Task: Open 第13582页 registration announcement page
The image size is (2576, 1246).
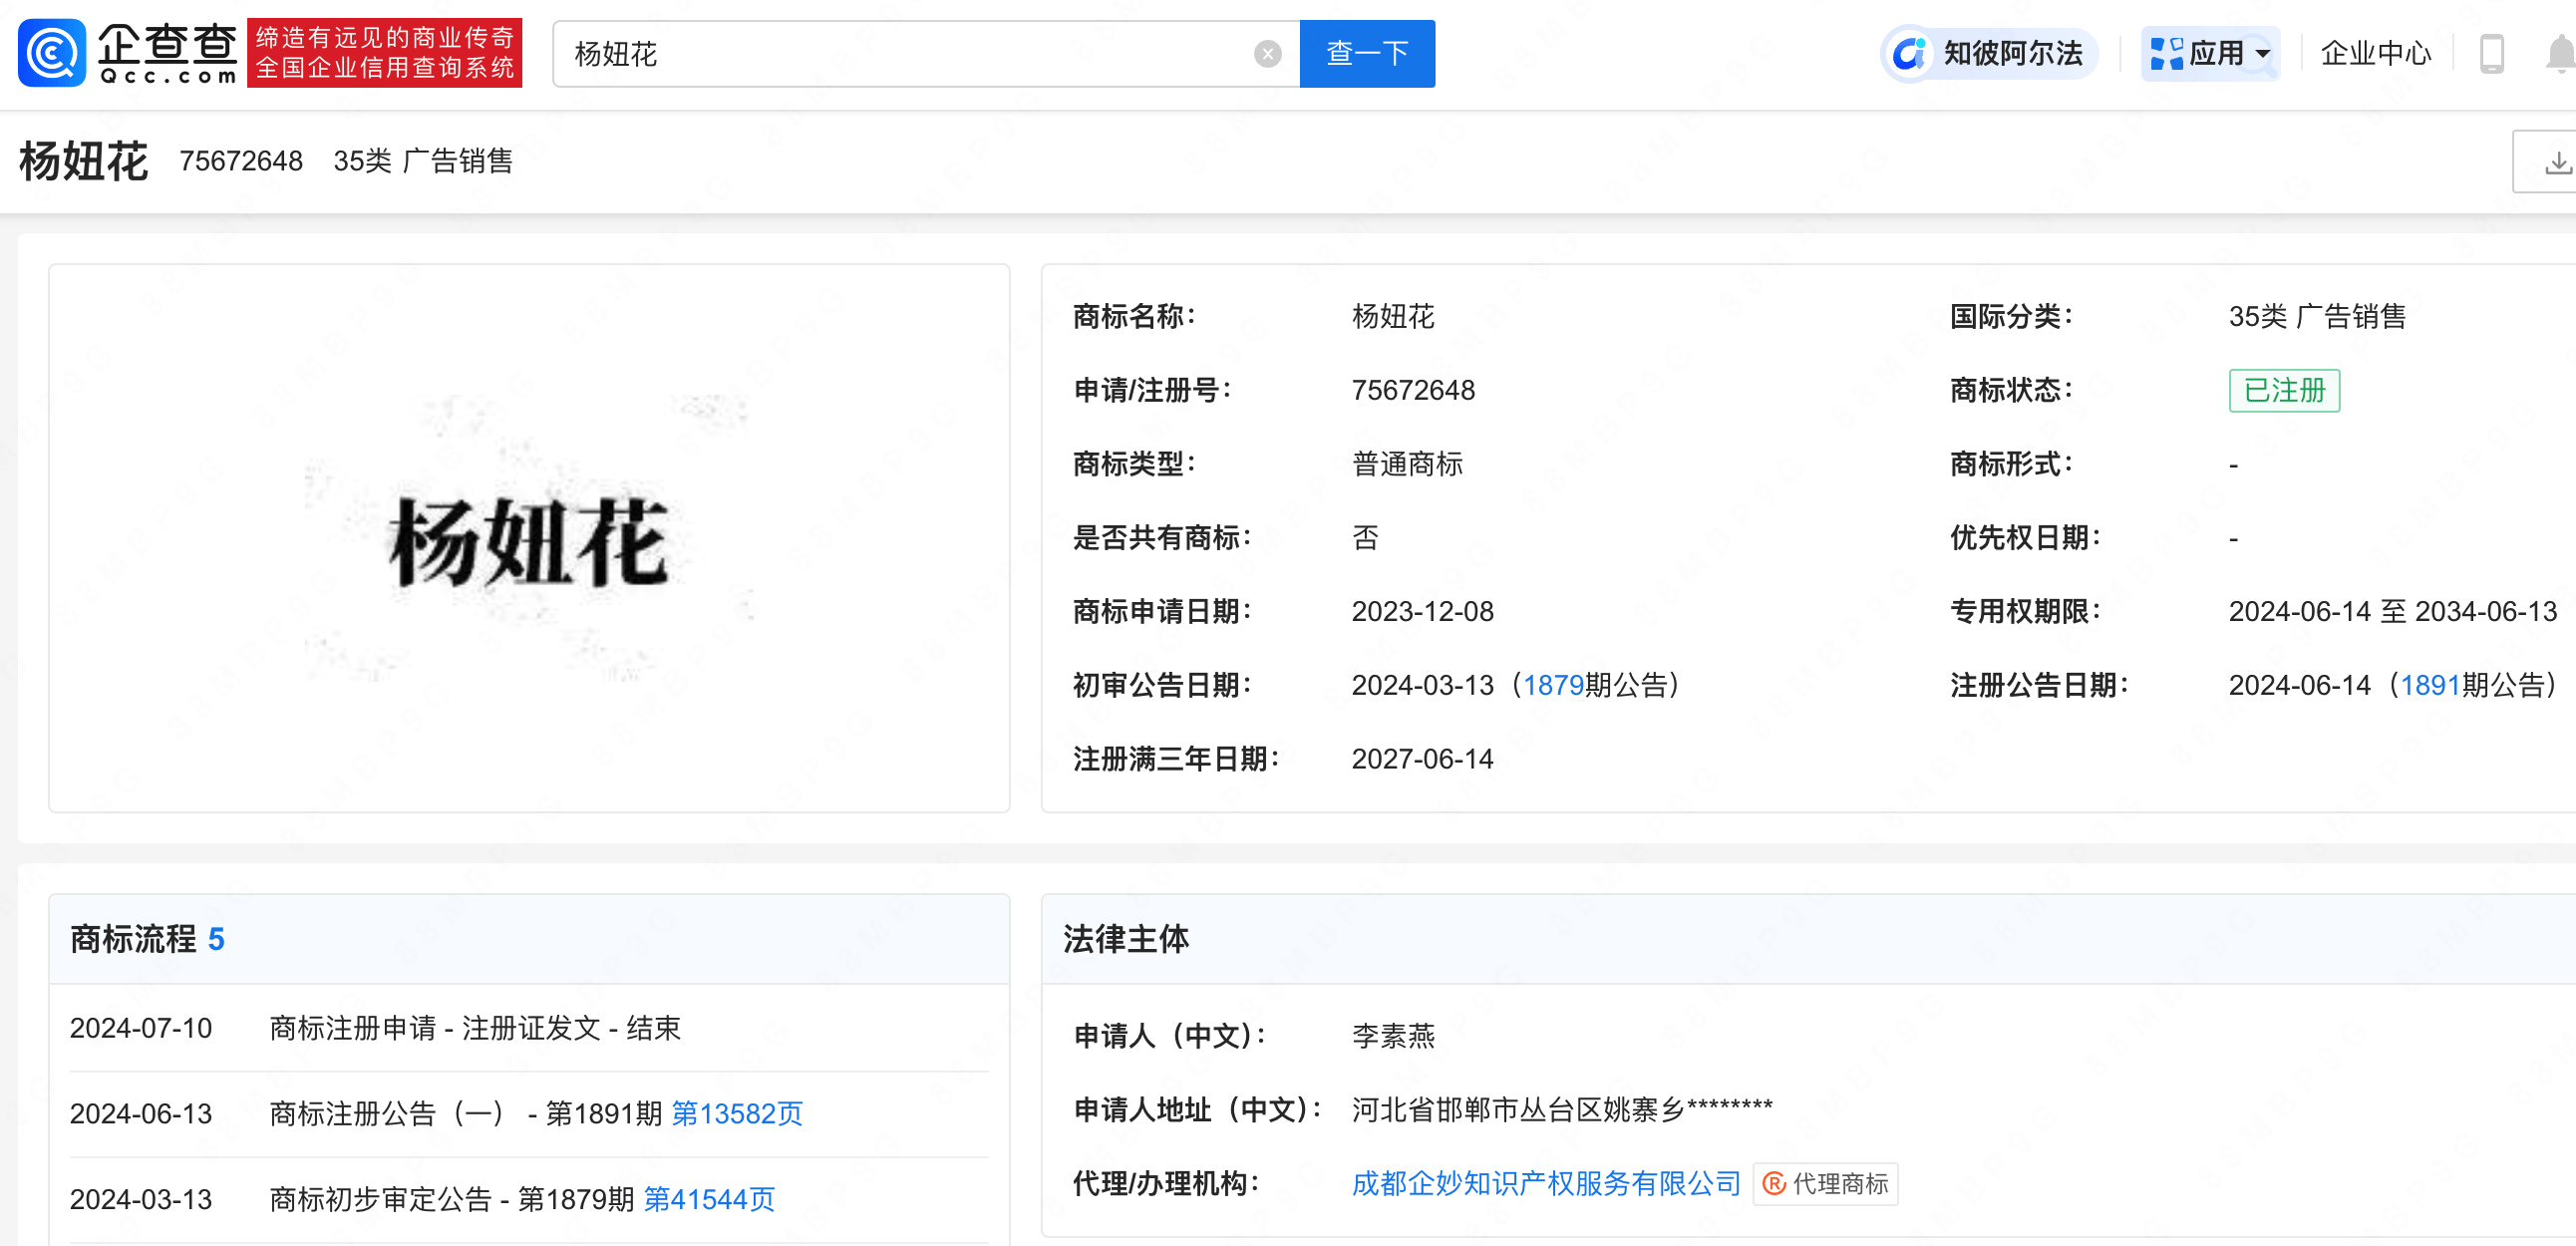Action: coord(737,1113)
